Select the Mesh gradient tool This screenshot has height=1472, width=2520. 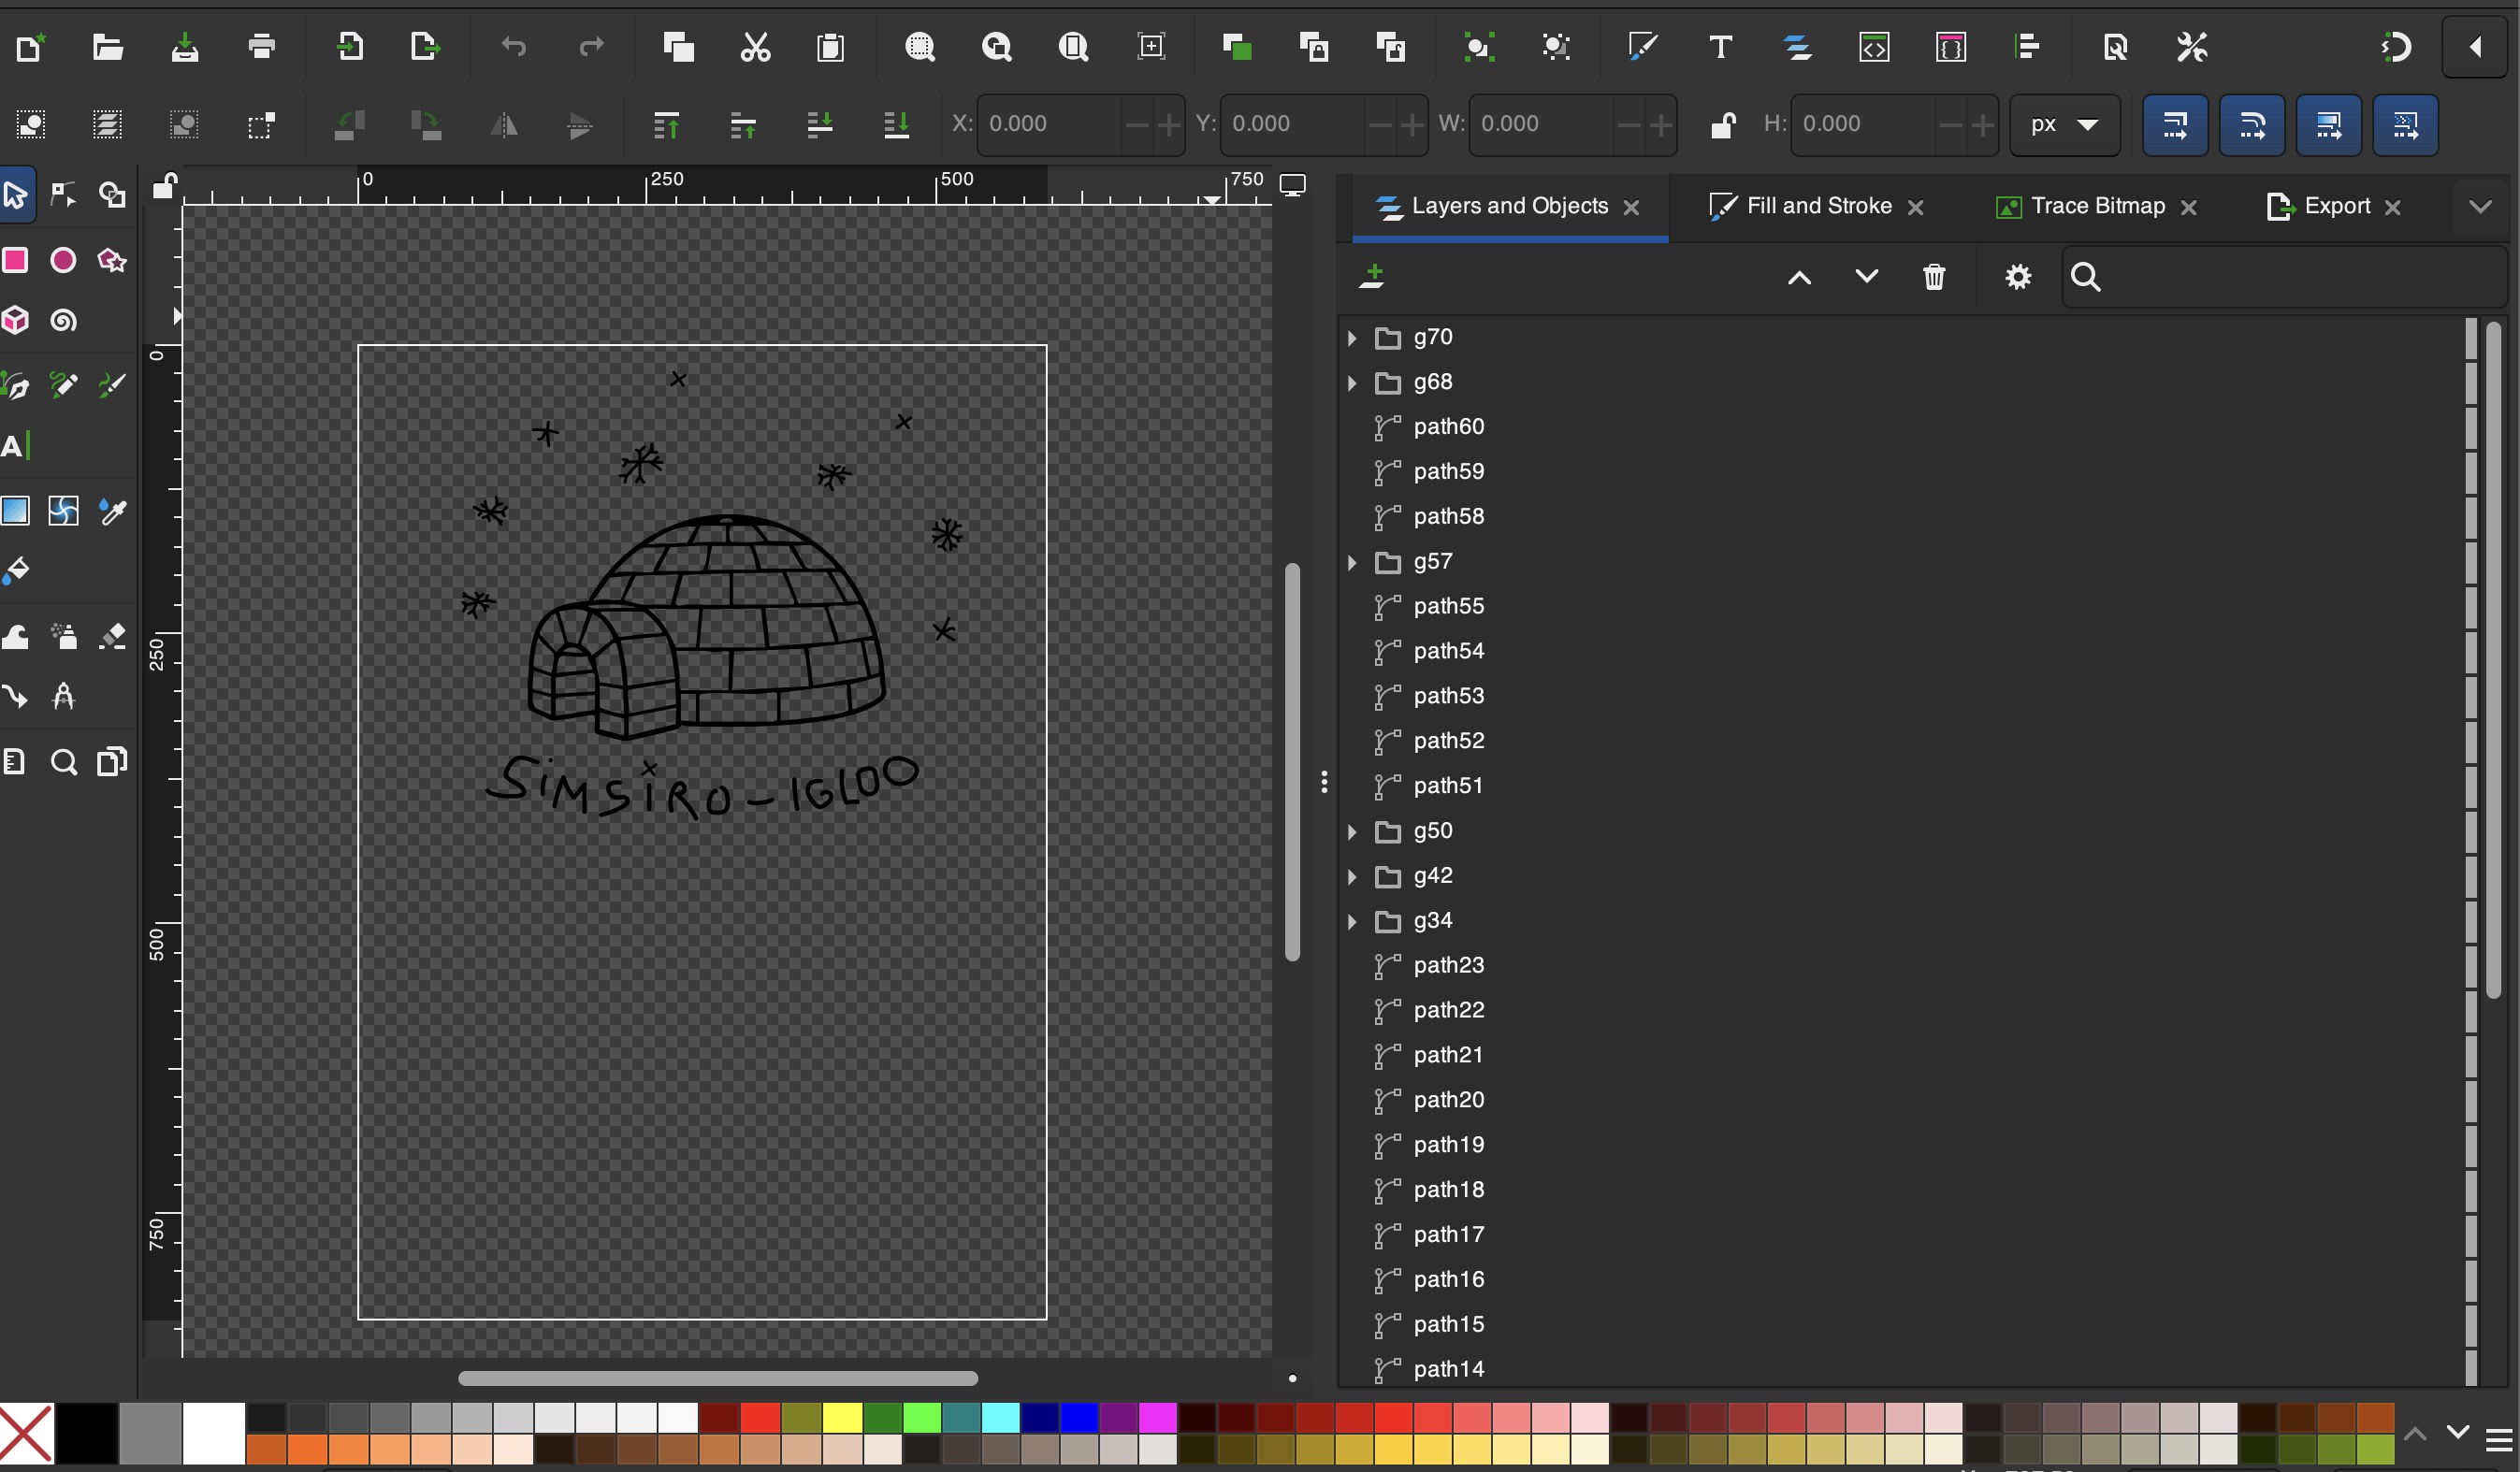click(x=63, y=511)
